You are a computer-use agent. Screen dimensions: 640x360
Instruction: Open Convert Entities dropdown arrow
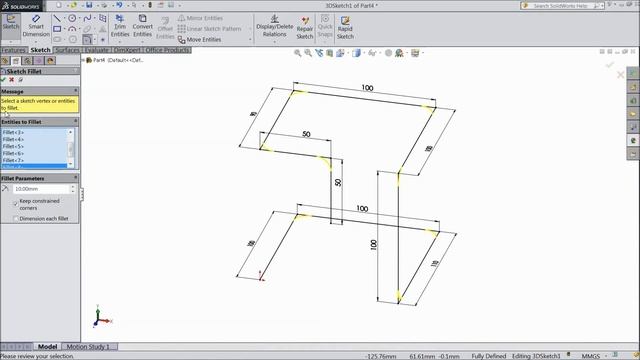142,41
